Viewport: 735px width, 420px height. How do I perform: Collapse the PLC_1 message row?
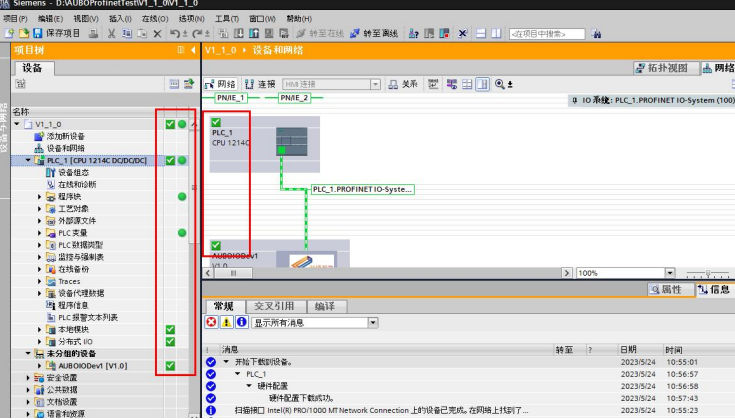click(x=238, y=374)
